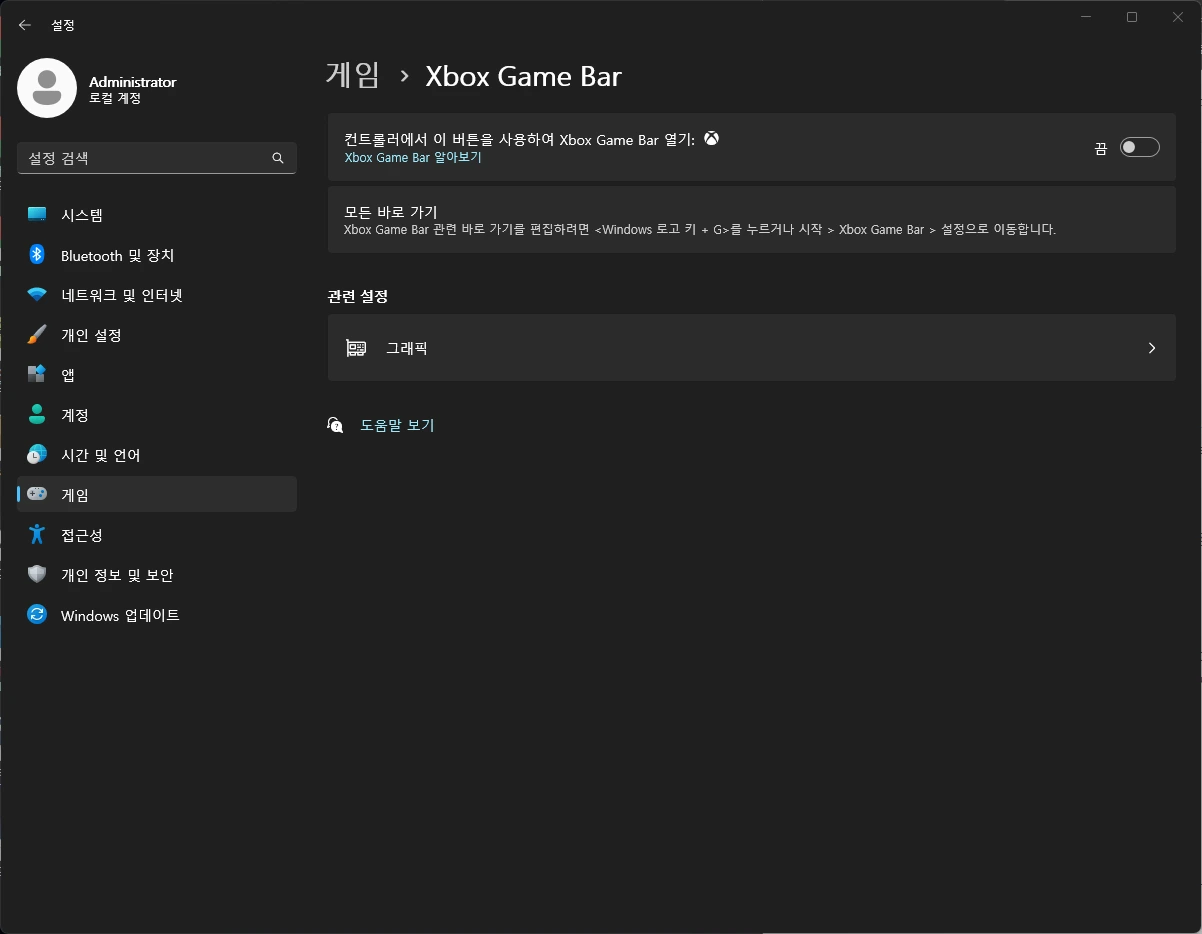Click the 앱 apps icon

point(37,375)
